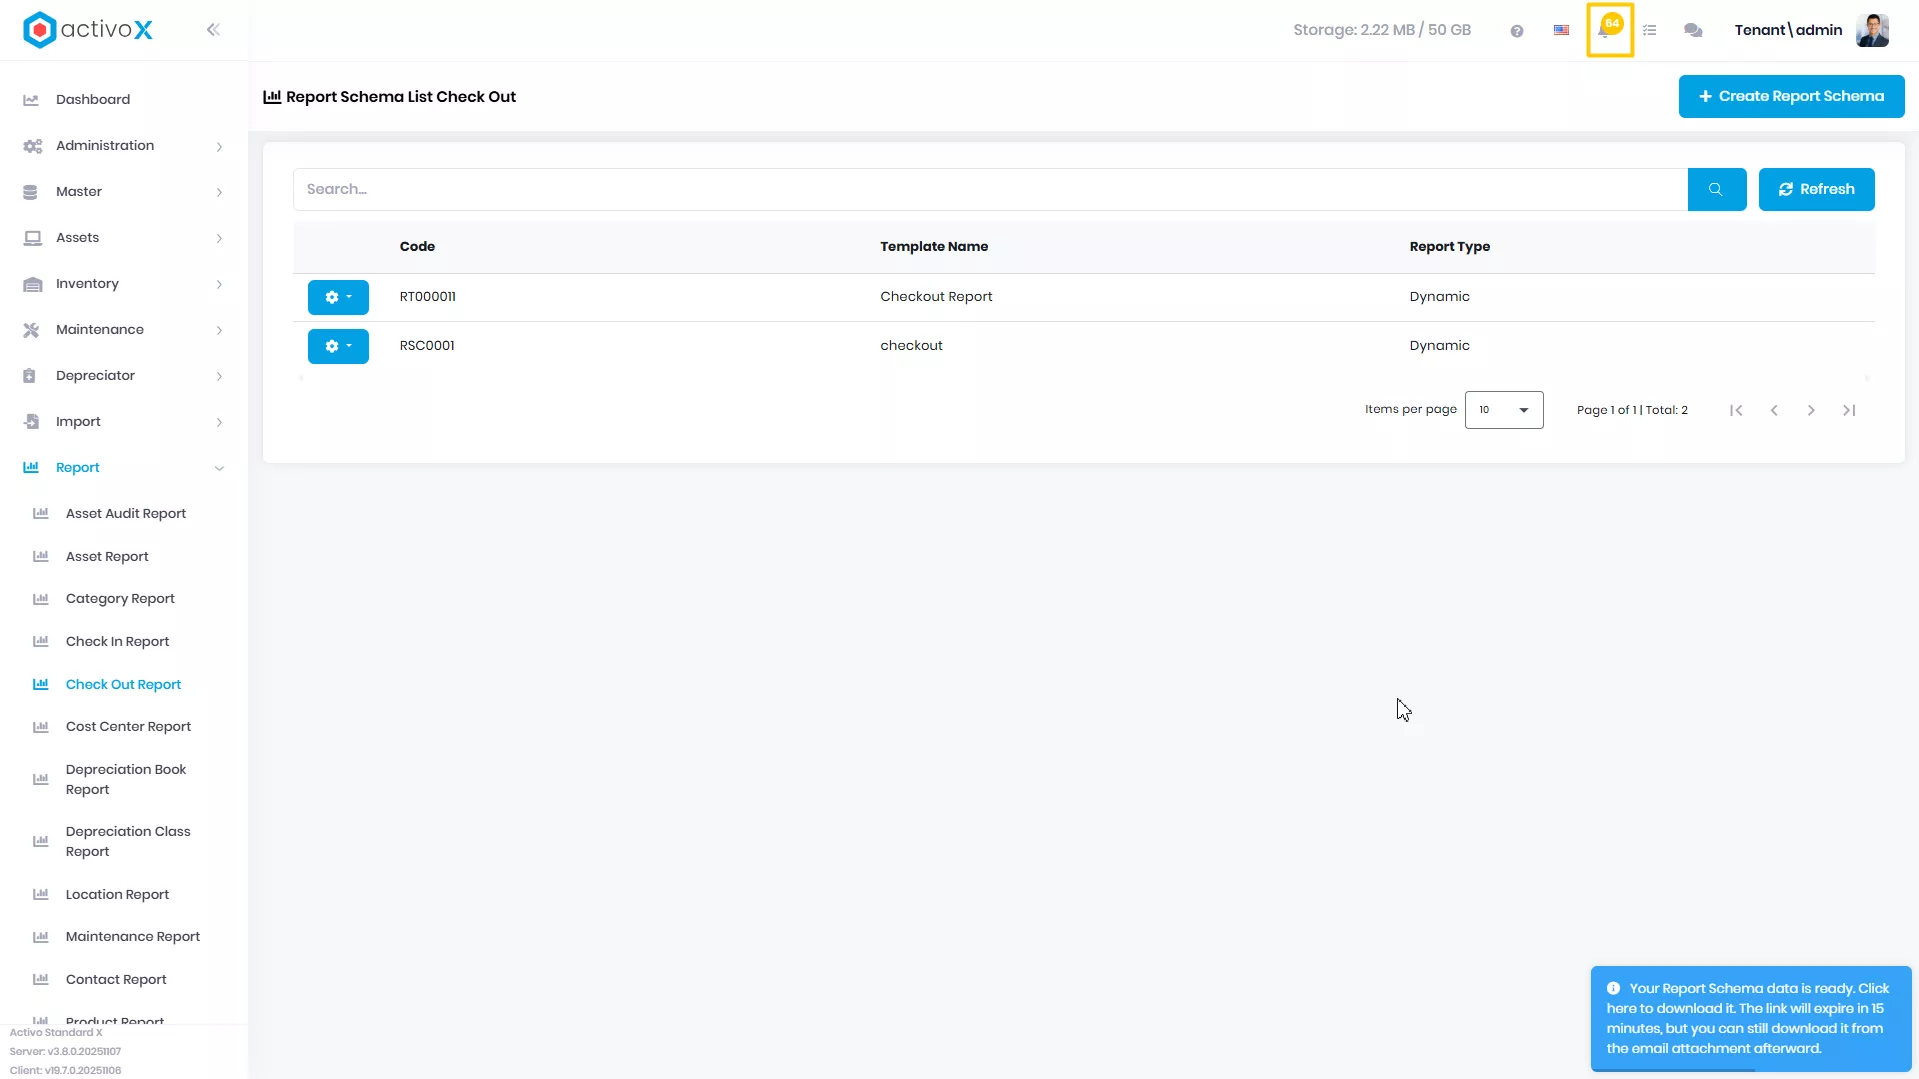Click the Assets laptop icon
Screen dimensions: 1919x1079
[x=32, y=238]
